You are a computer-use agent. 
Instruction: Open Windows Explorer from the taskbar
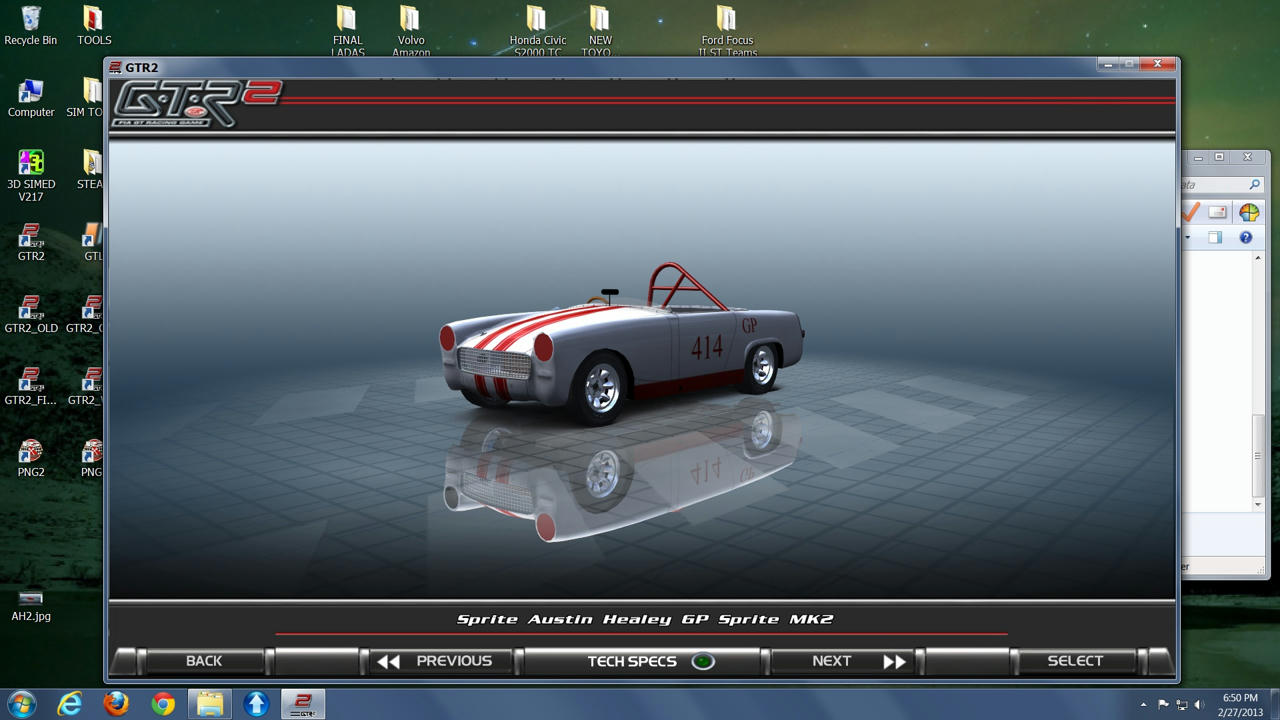(210, 704)
